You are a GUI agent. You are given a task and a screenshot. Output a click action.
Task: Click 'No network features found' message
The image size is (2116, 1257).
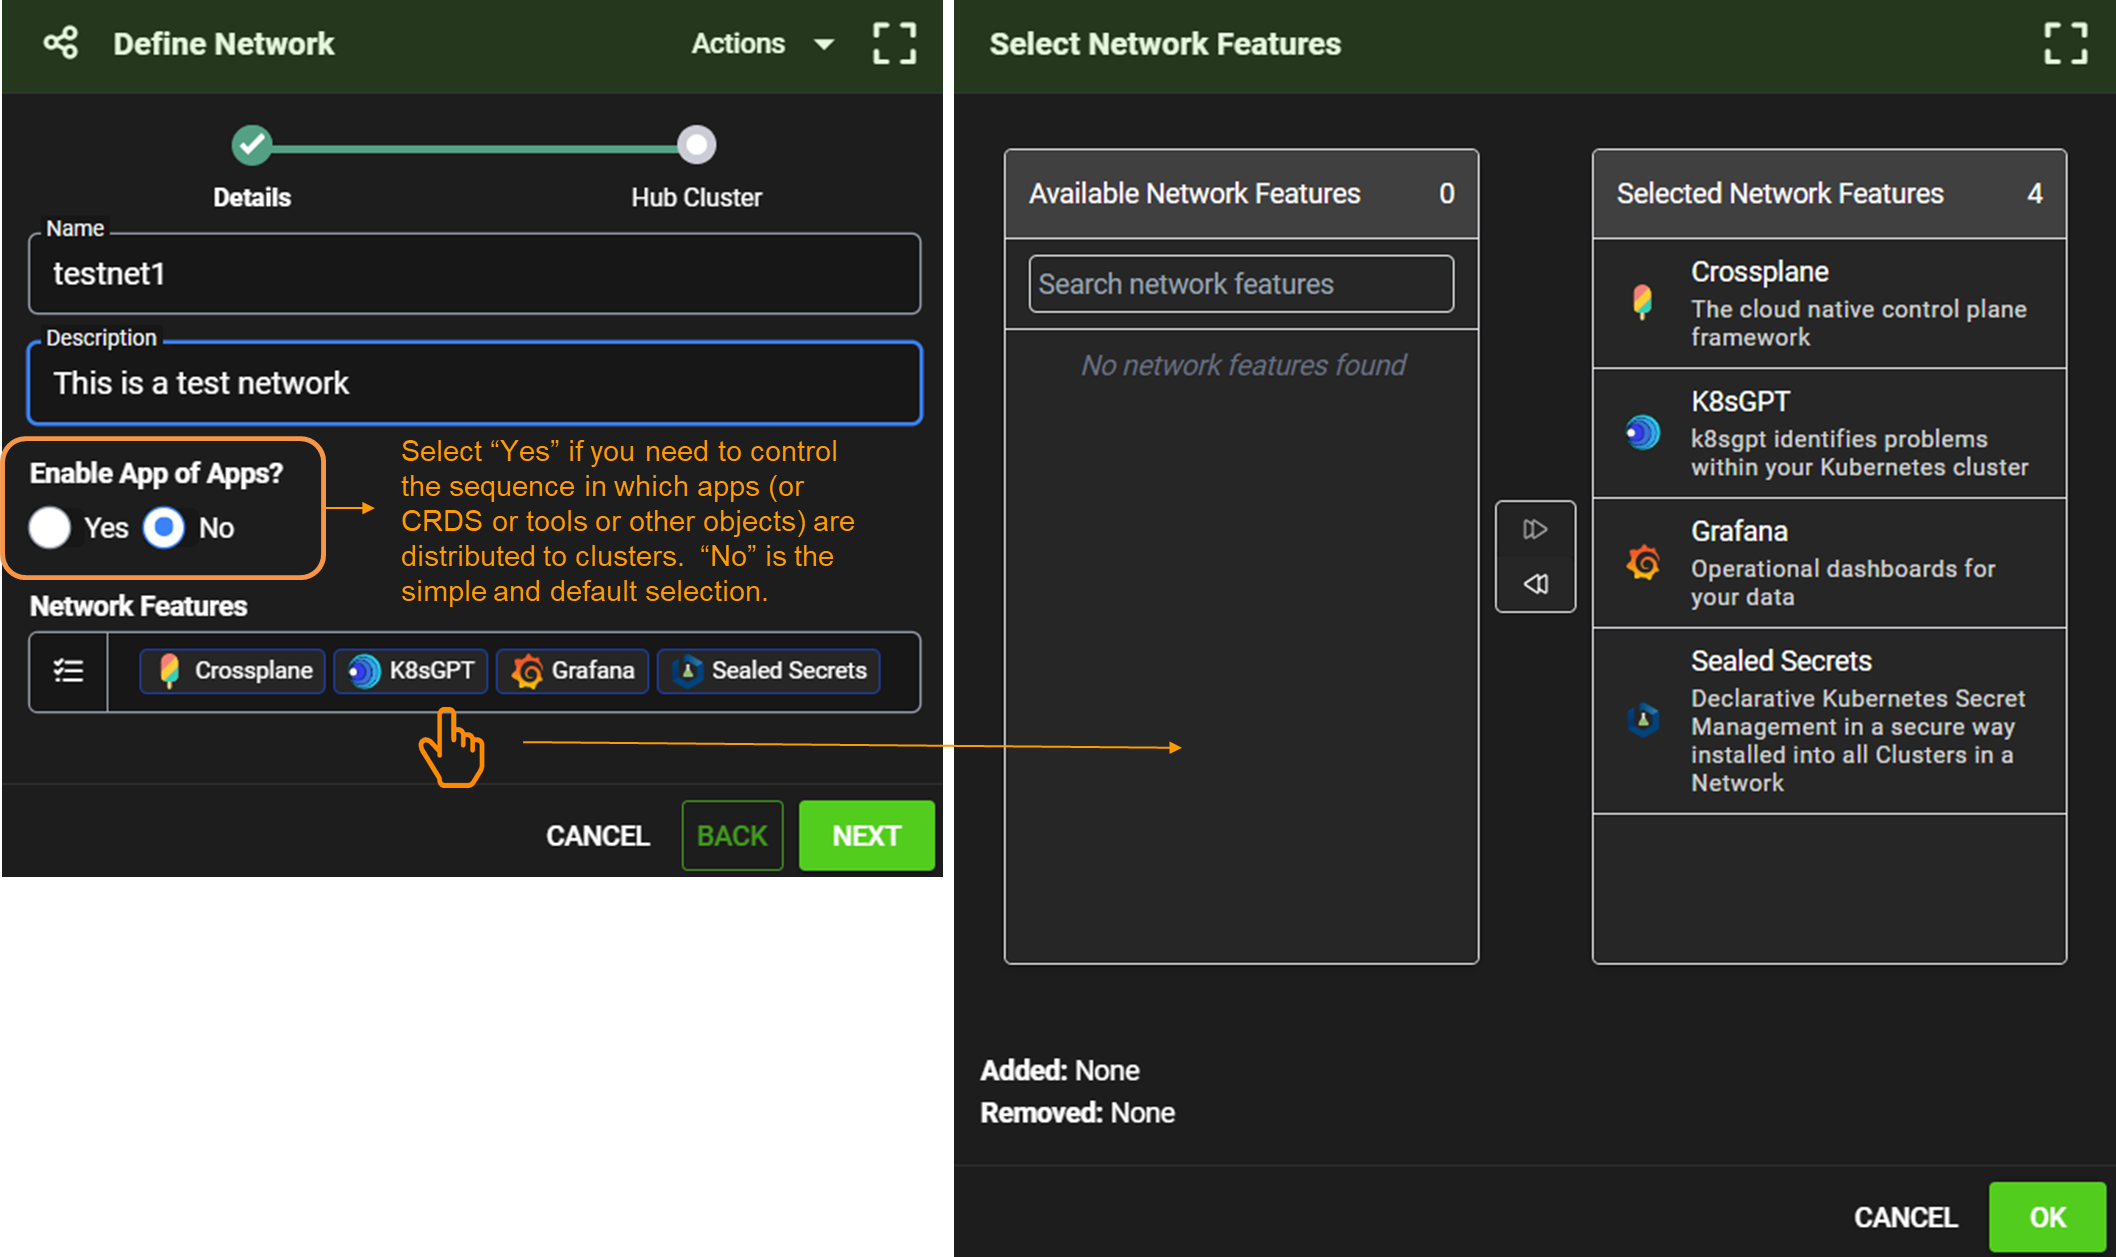(1243, 366)
